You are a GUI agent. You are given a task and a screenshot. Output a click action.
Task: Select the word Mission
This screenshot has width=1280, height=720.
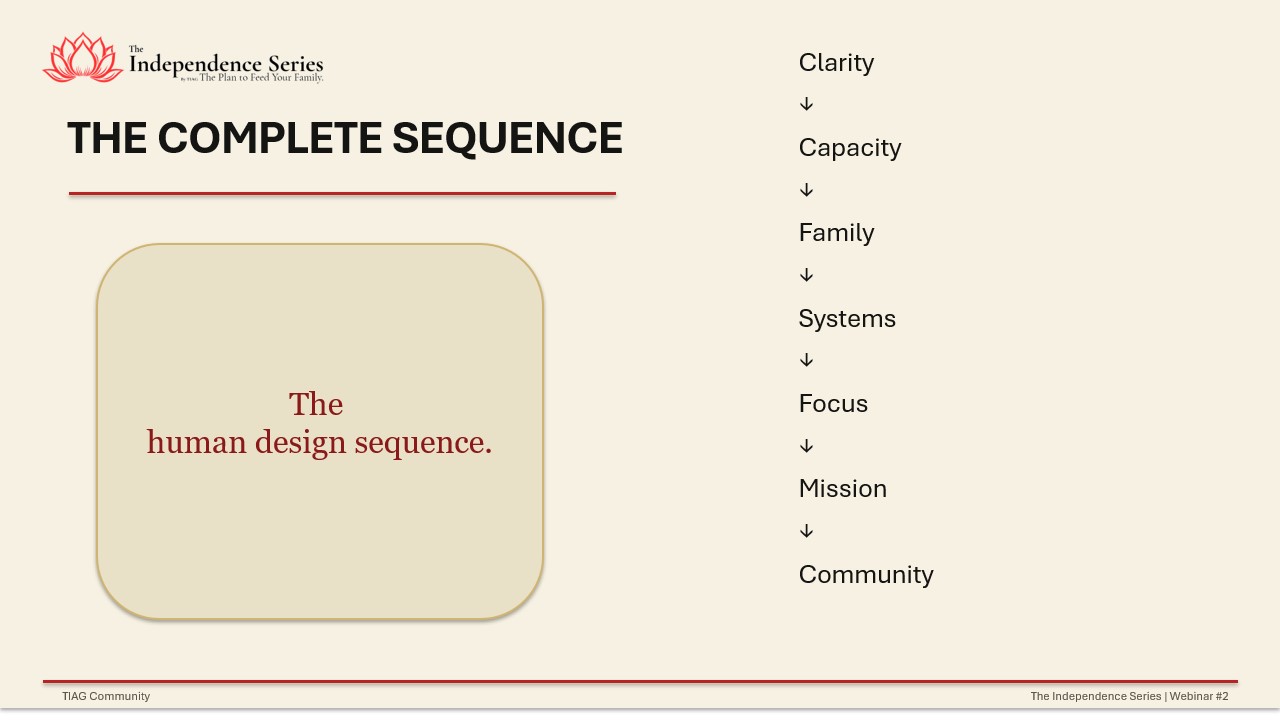pyautogui.click(x=843, y=489)
